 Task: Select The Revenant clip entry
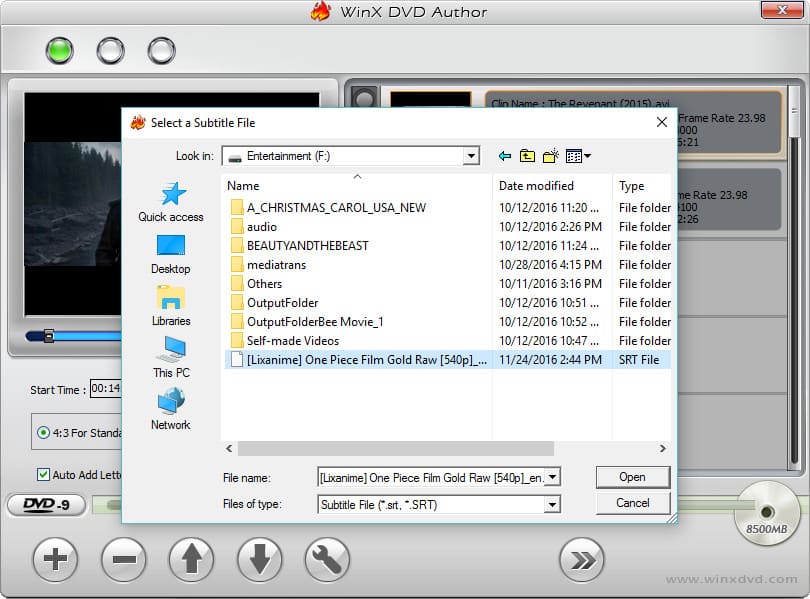point(633,122)
